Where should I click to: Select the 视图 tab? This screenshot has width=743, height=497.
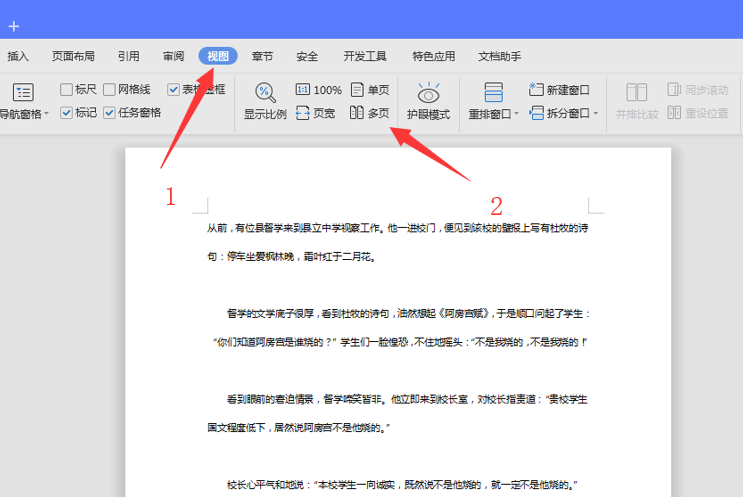tap(218, 56)
